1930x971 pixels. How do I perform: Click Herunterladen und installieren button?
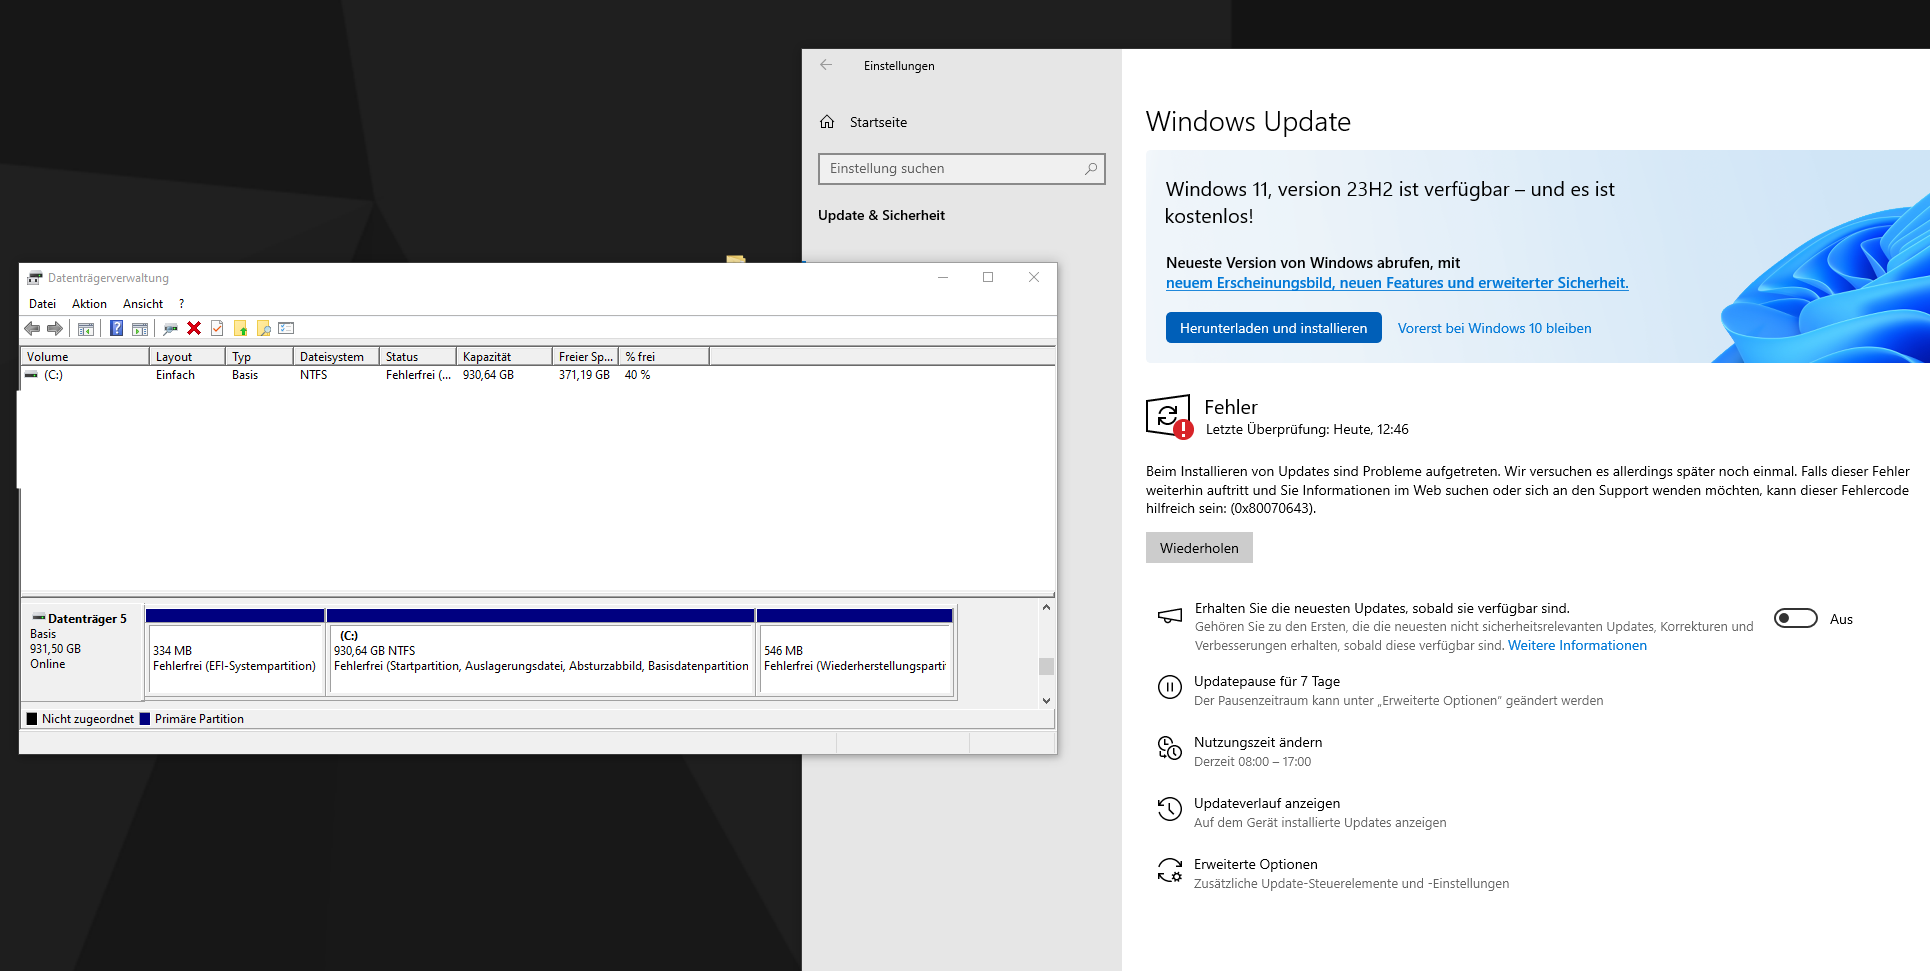[x=1273, y=328]
